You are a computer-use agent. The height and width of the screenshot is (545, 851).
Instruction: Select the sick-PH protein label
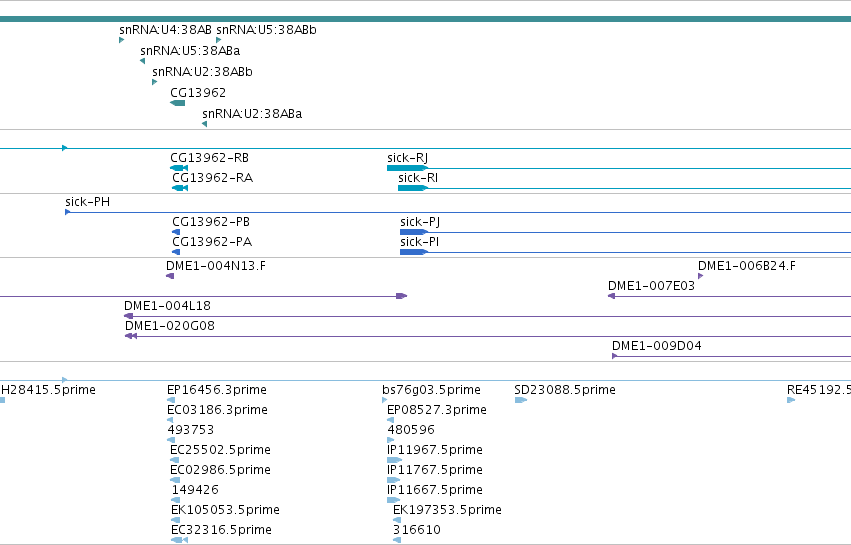[x=87, y=202]
